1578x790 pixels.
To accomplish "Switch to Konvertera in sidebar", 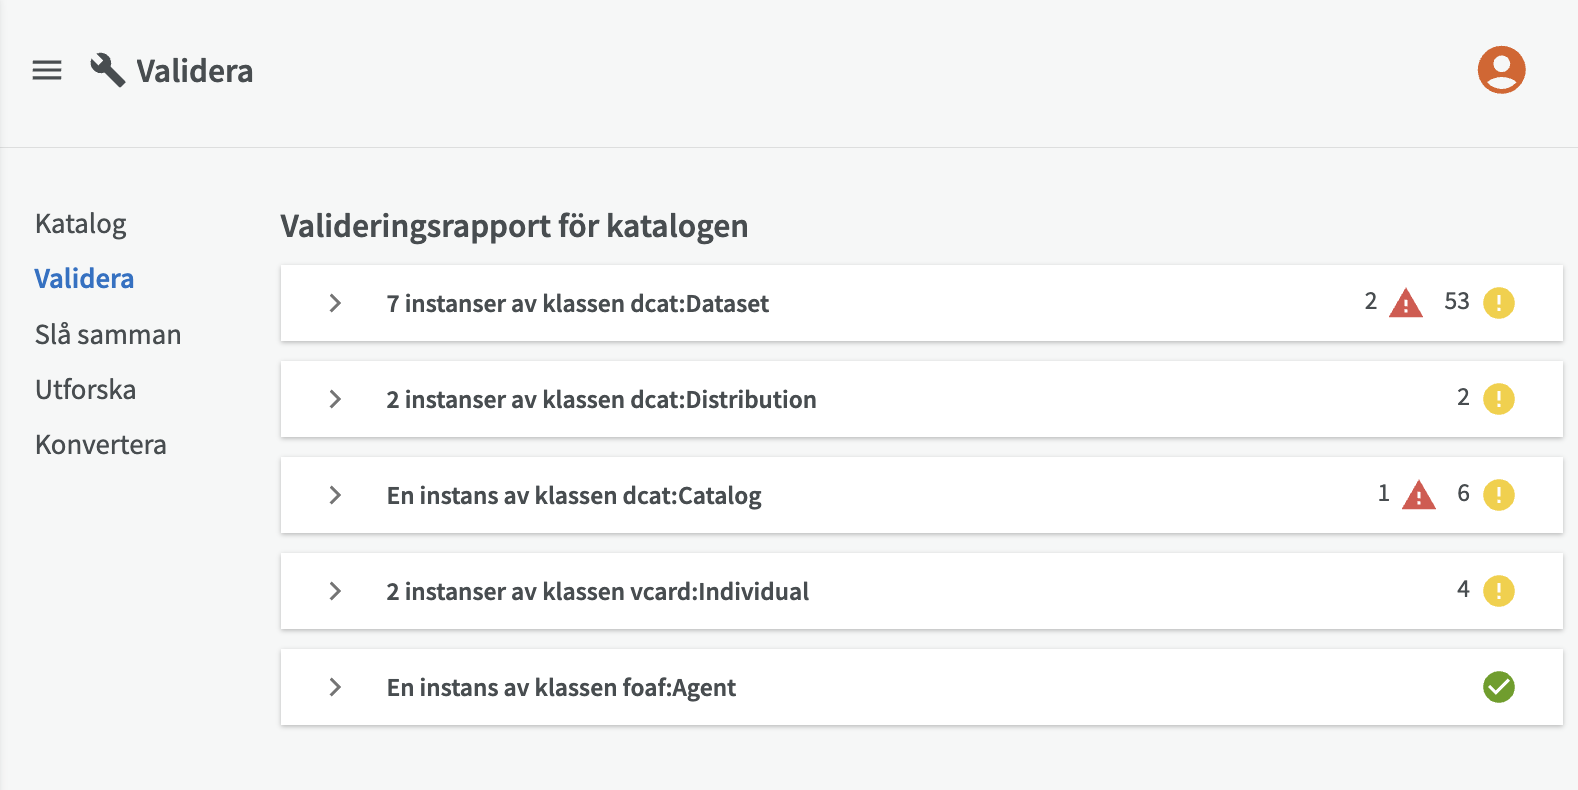I will [101, 444].
